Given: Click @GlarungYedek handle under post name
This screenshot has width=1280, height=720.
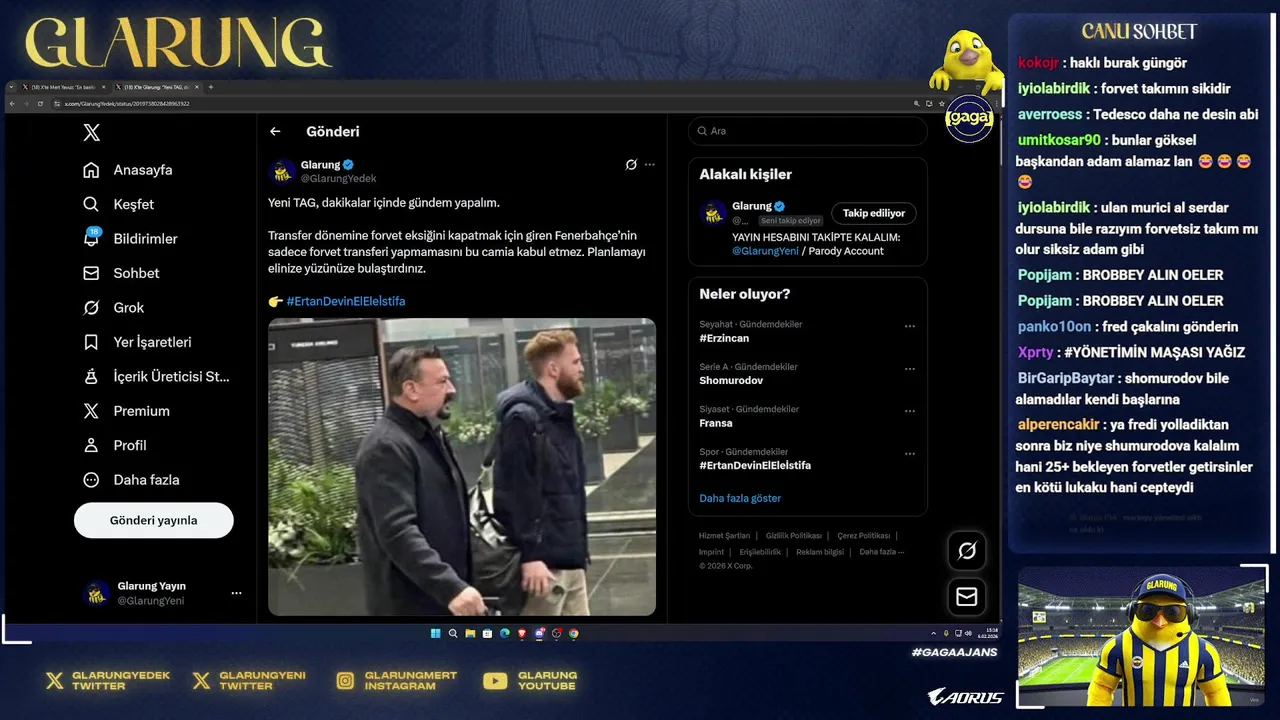Looking at the screenshot, I should 339,179.
